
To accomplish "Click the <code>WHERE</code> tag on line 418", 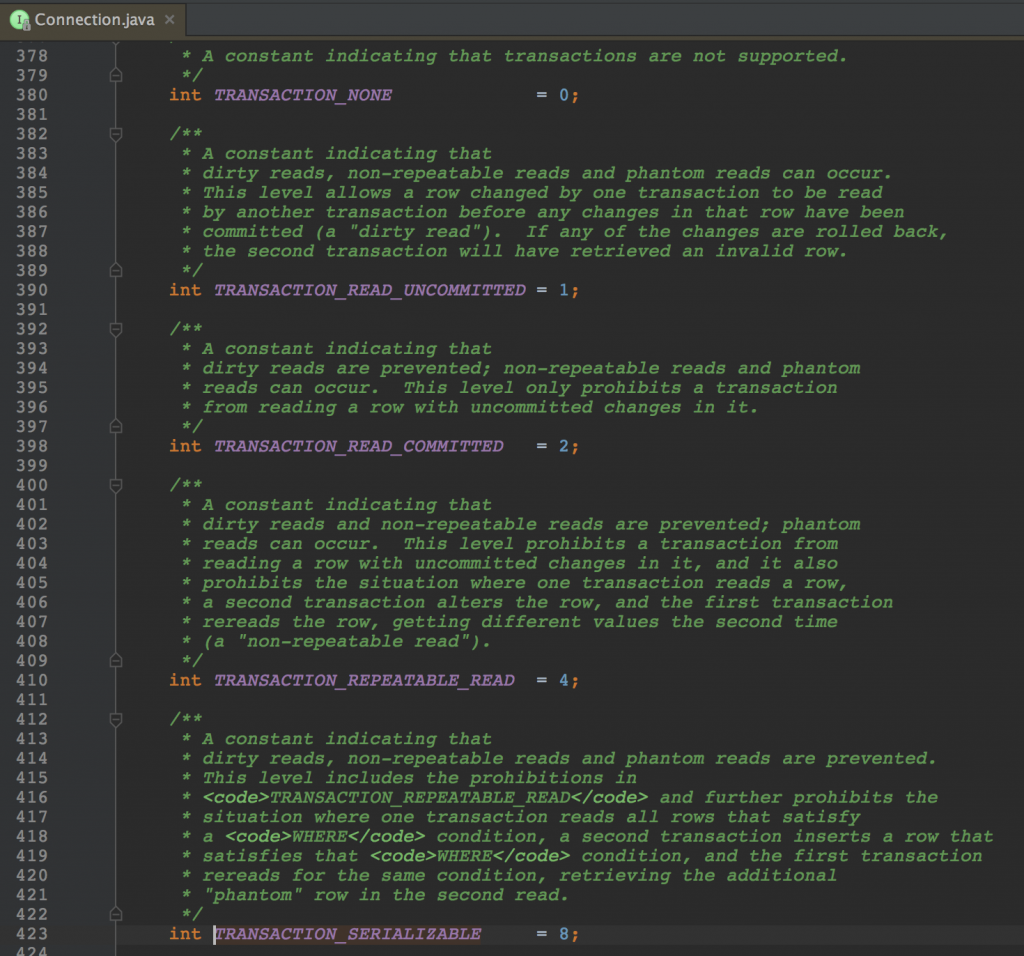I will click(325, 837).
